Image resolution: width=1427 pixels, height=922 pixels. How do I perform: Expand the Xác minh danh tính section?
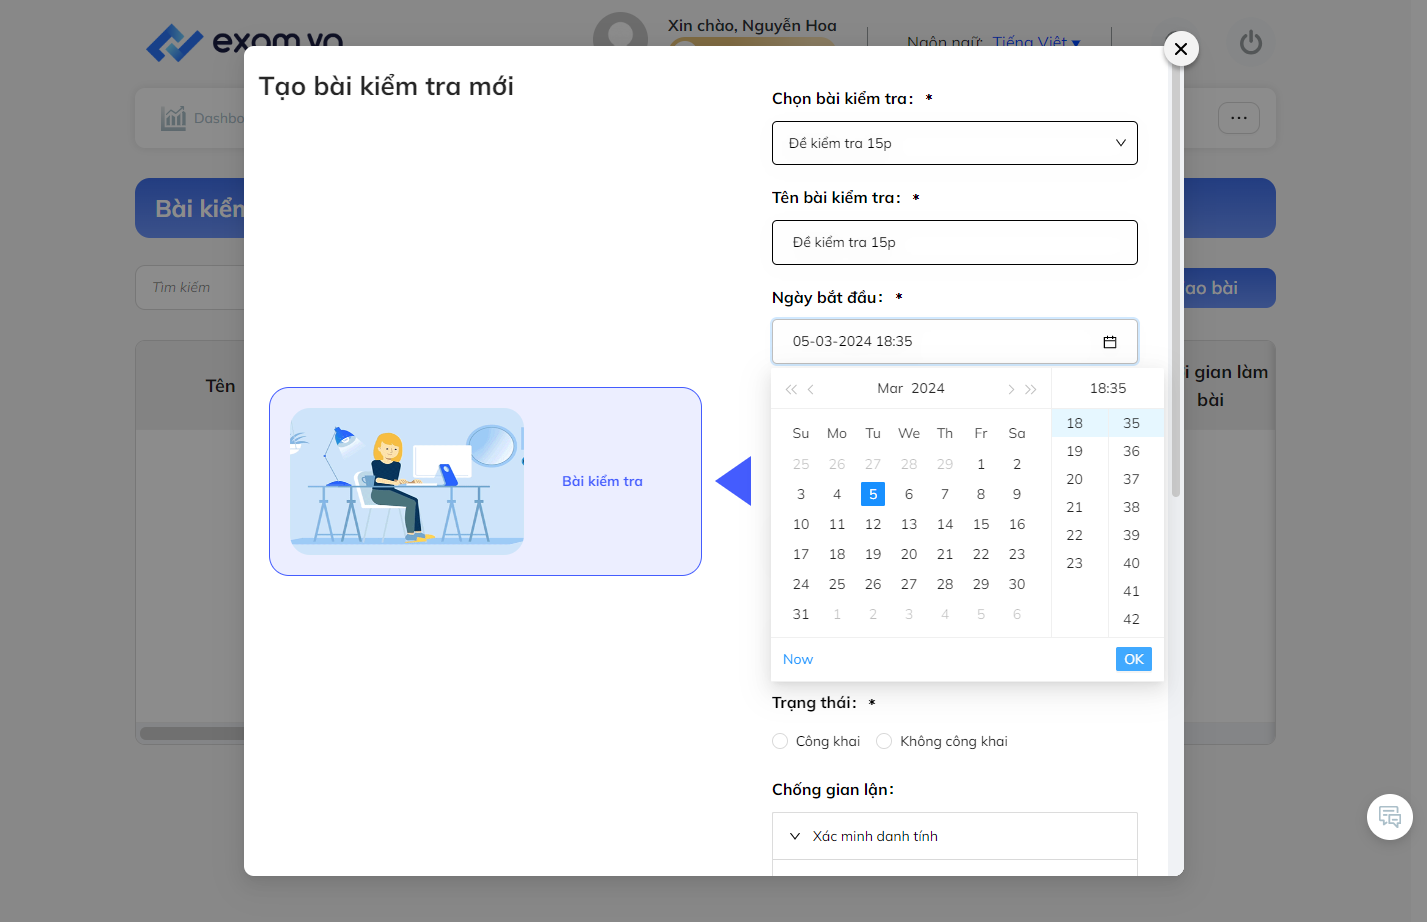pos(955,836)
